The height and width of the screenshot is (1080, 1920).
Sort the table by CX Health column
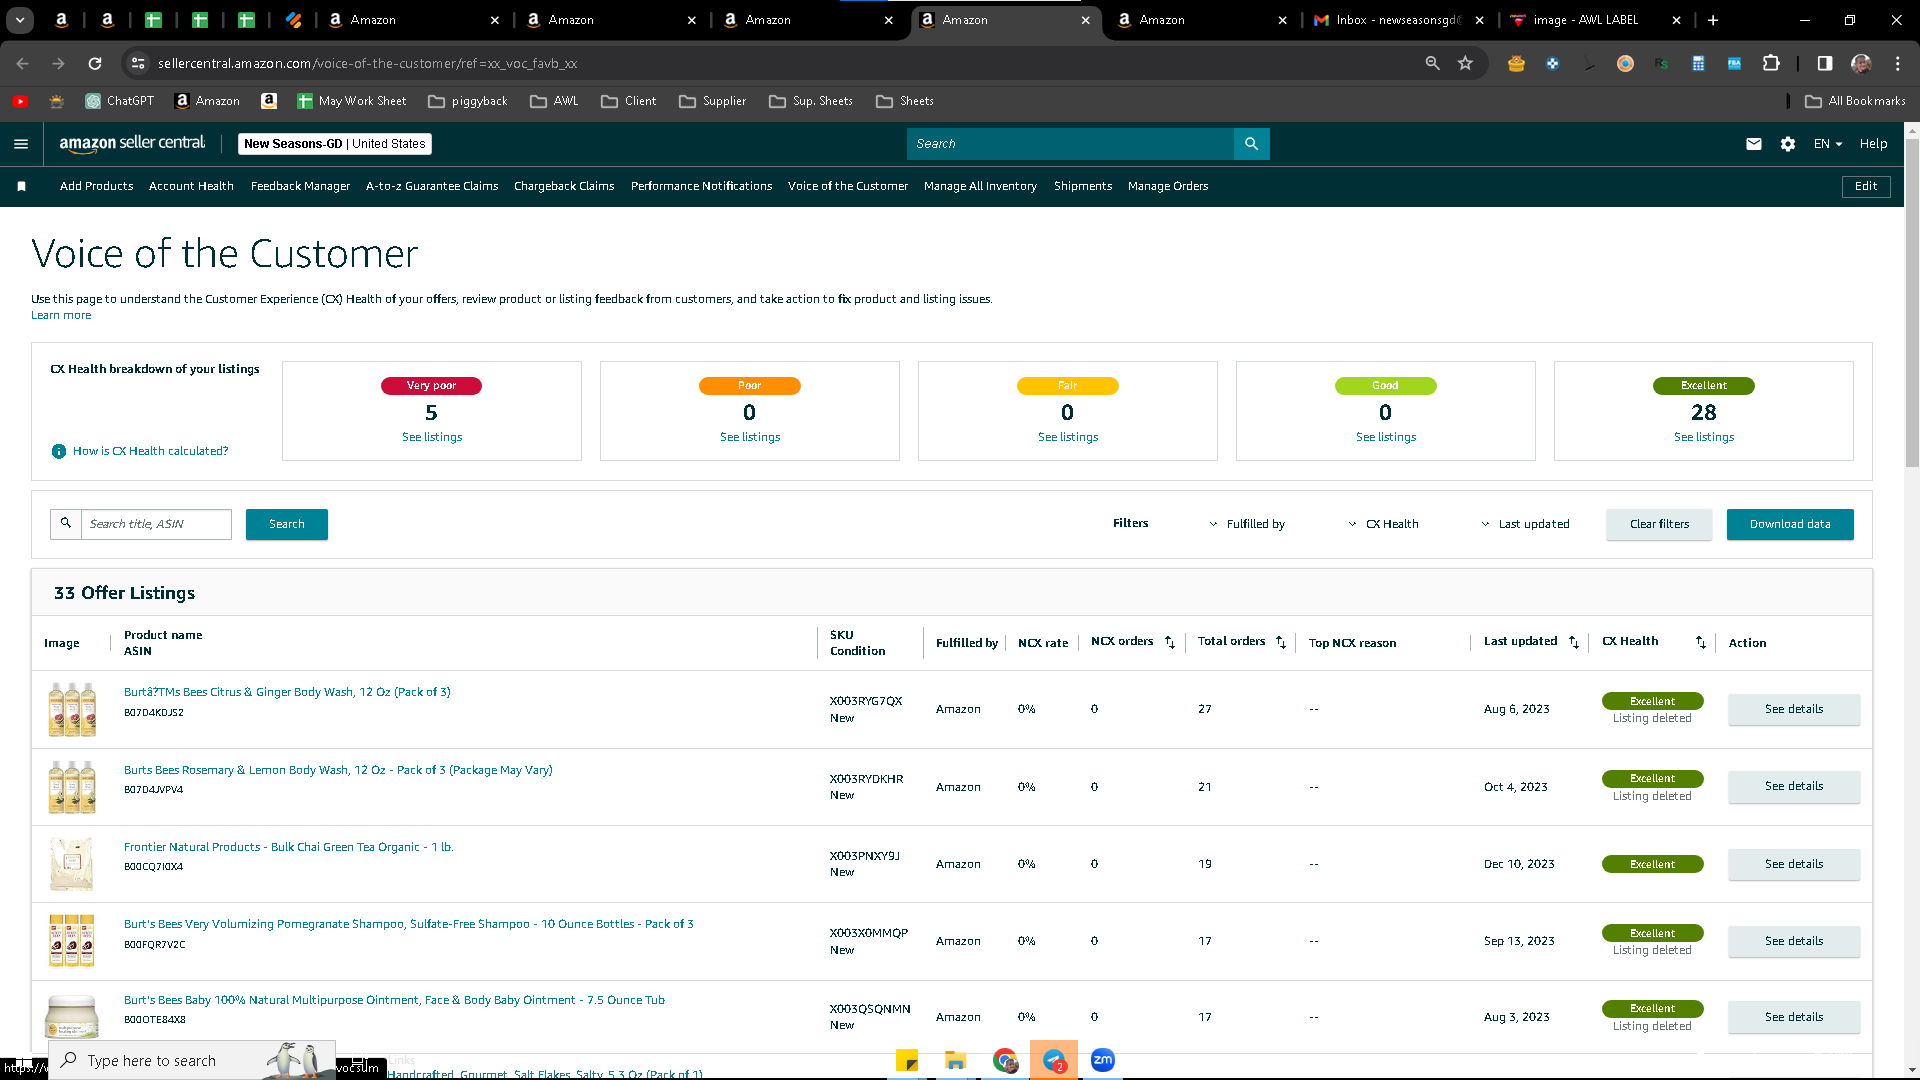1701,642
